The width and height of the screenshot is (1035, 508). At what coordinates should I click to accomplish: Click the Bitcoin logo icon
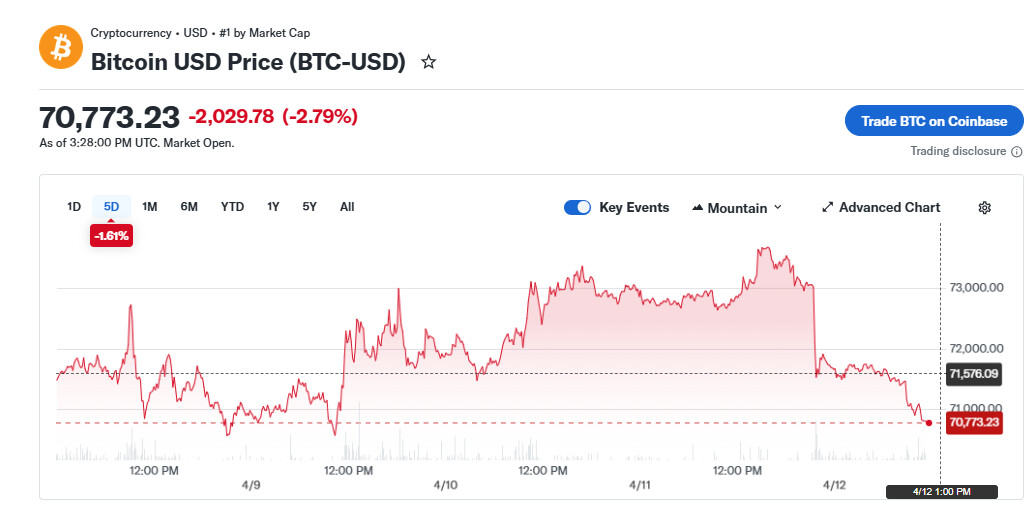(60, 47)
